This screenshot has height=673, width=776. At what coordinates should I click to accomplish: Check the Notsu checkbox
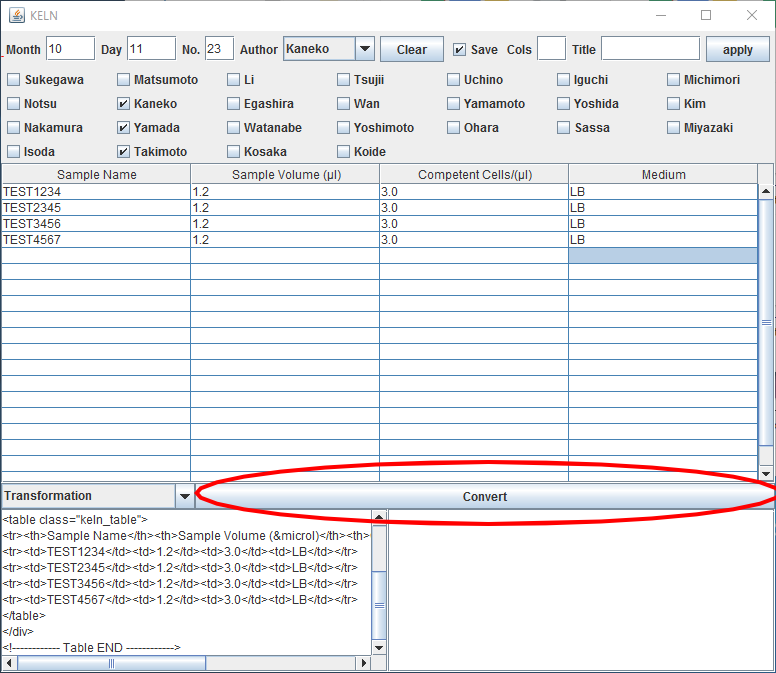tap(14, 103)
